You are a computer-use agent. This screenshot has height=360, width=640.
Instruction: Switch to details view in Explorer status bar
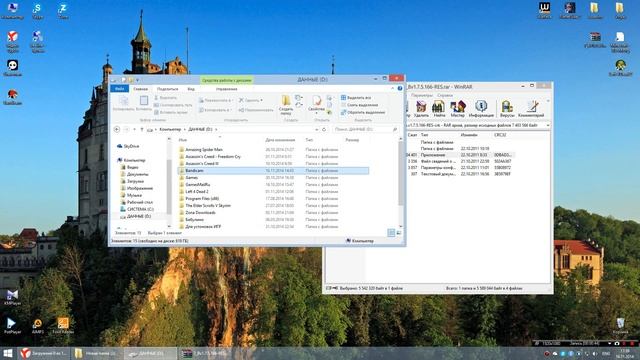coord(391,233)
